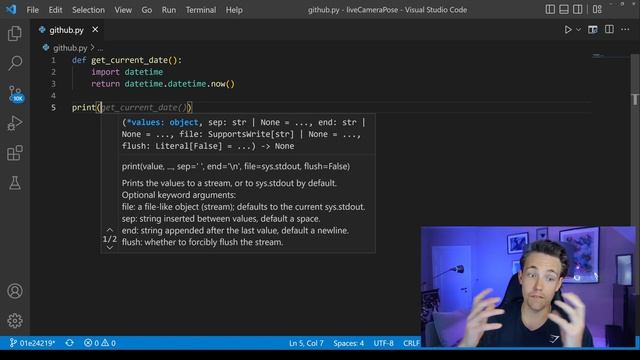Click 'import datetime' on line 2
Screen dimensions: 640x360
127,72
